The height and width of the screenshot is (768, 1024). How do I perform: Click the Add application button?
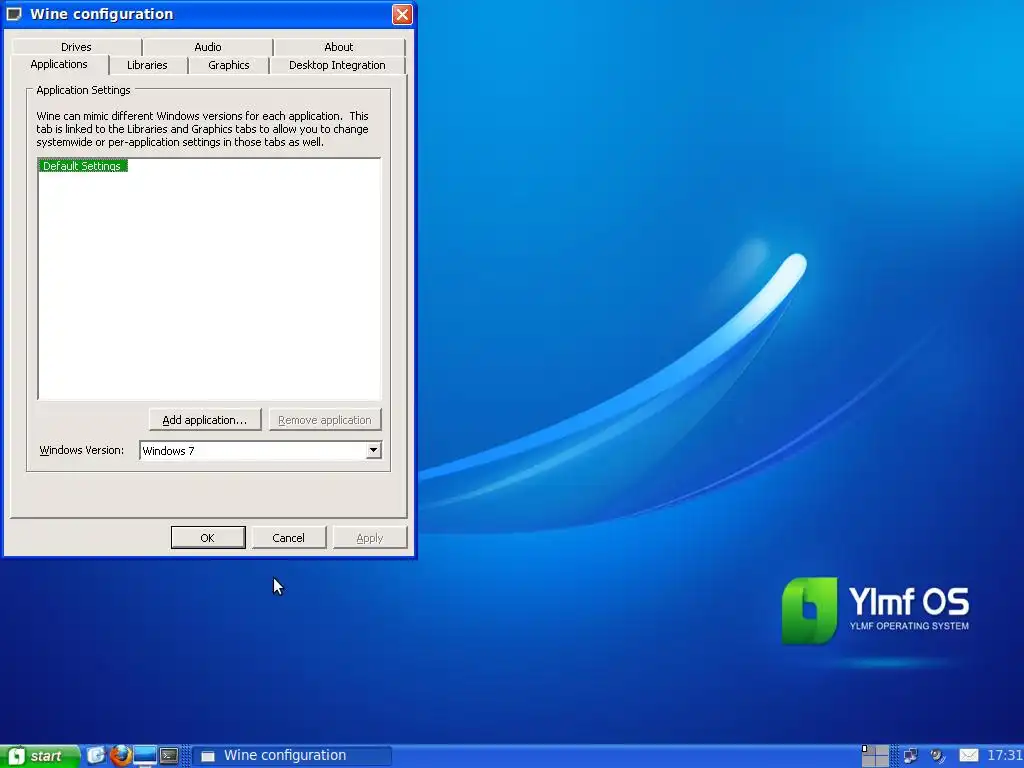click(205, 420)
